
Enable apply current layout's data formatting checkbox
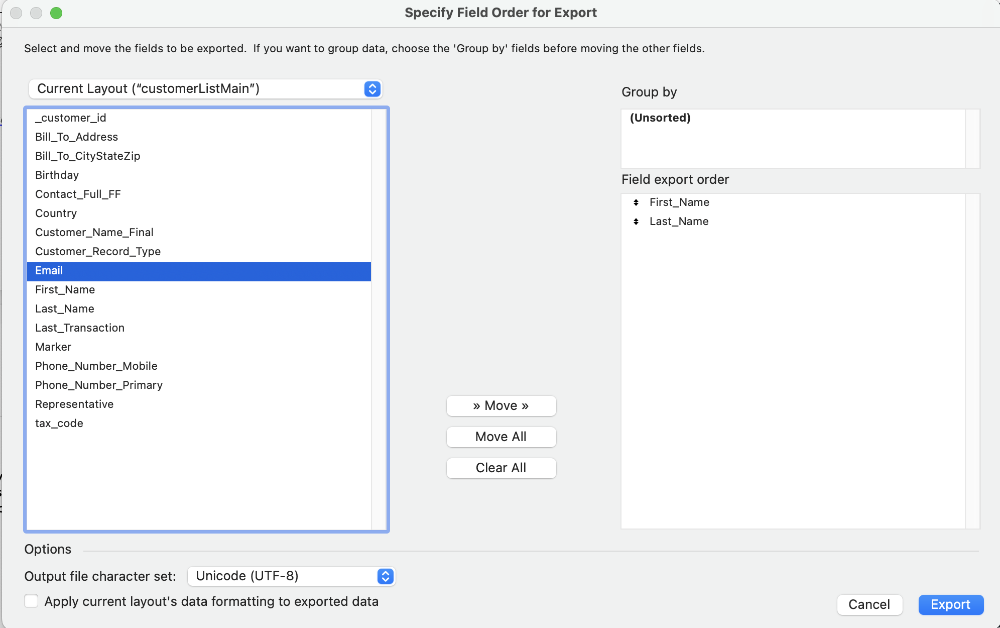[32, 602]
